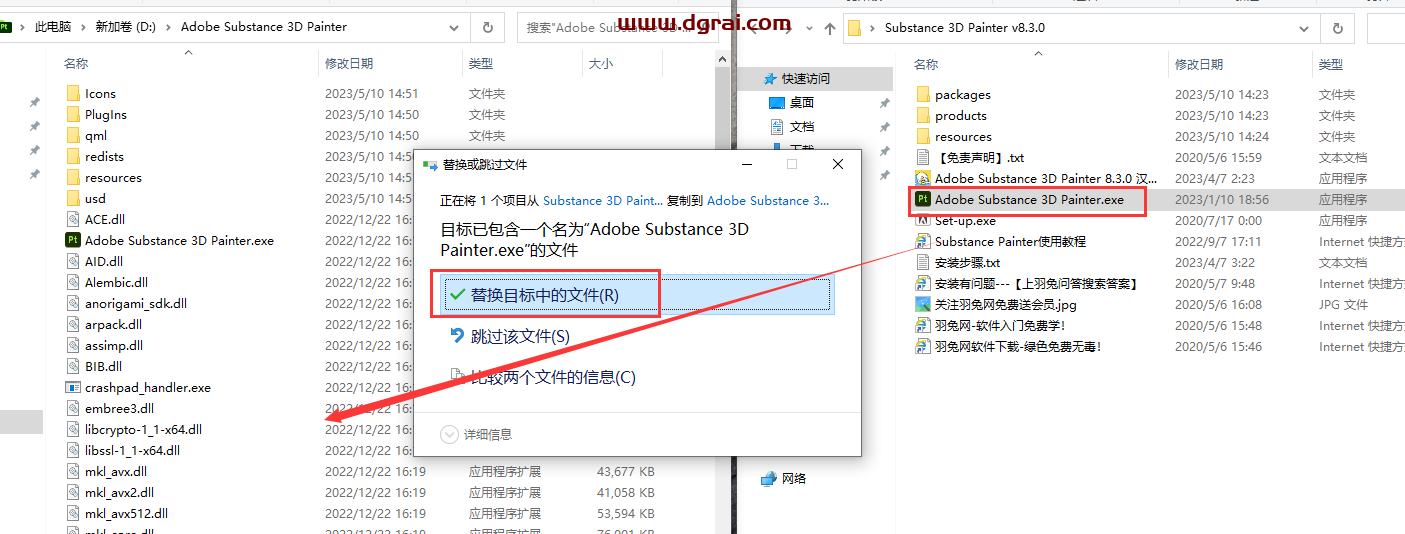Image resolution: width=1405 pixels, height=534 pixels.
Task: Click redists folder icon in left window
Action: coord(73,156)
